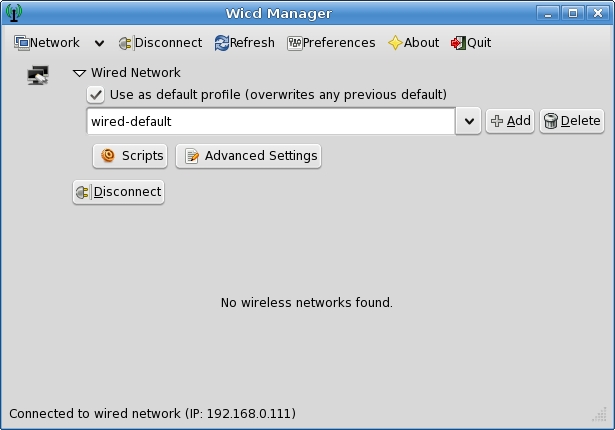The height and width of the screenshot is (430, 615).
Task: Show the About dialog
Action: [413, 43]
